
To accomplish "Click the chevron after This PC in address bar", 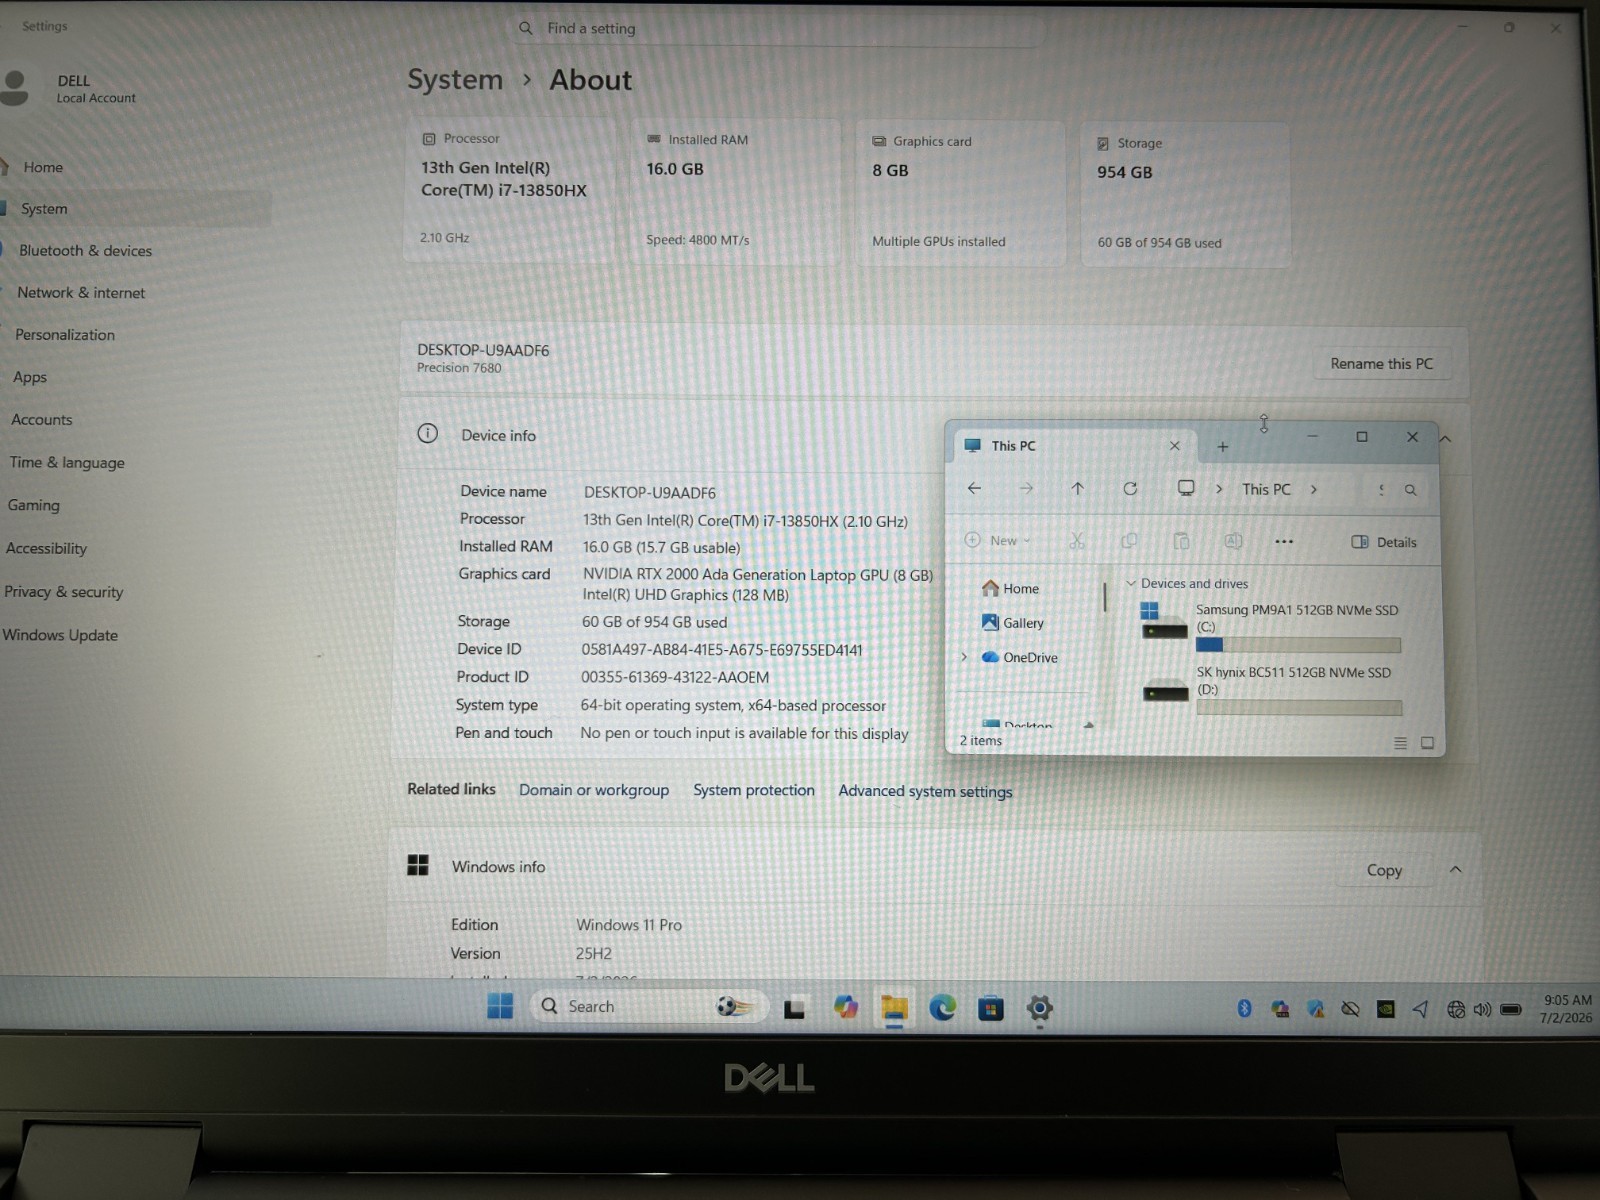I will coord(1313,489).
